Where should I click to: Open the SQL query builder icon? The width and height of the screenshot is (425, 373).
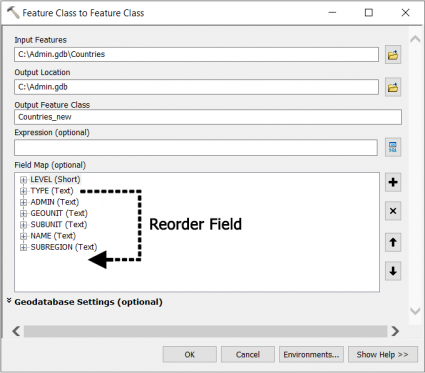pyautogui.click(x=393, y=147)
